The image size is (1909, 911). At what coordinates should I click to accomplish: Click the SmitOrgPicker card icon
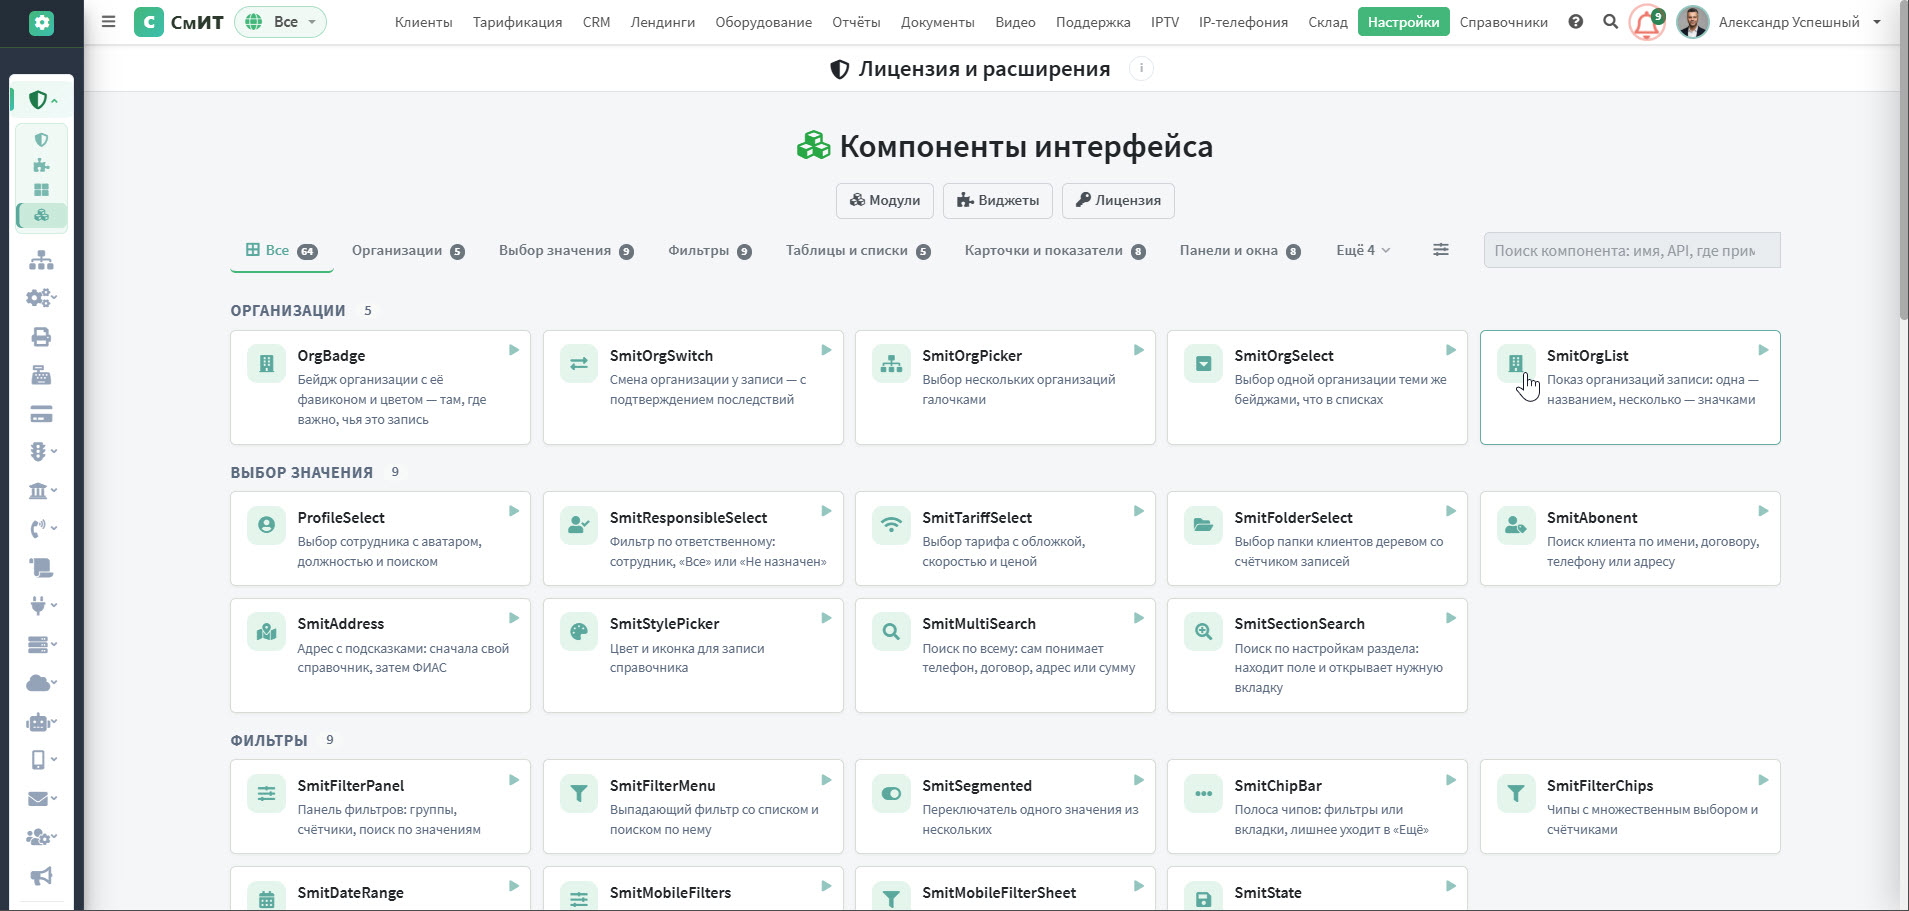pos(891,364)
